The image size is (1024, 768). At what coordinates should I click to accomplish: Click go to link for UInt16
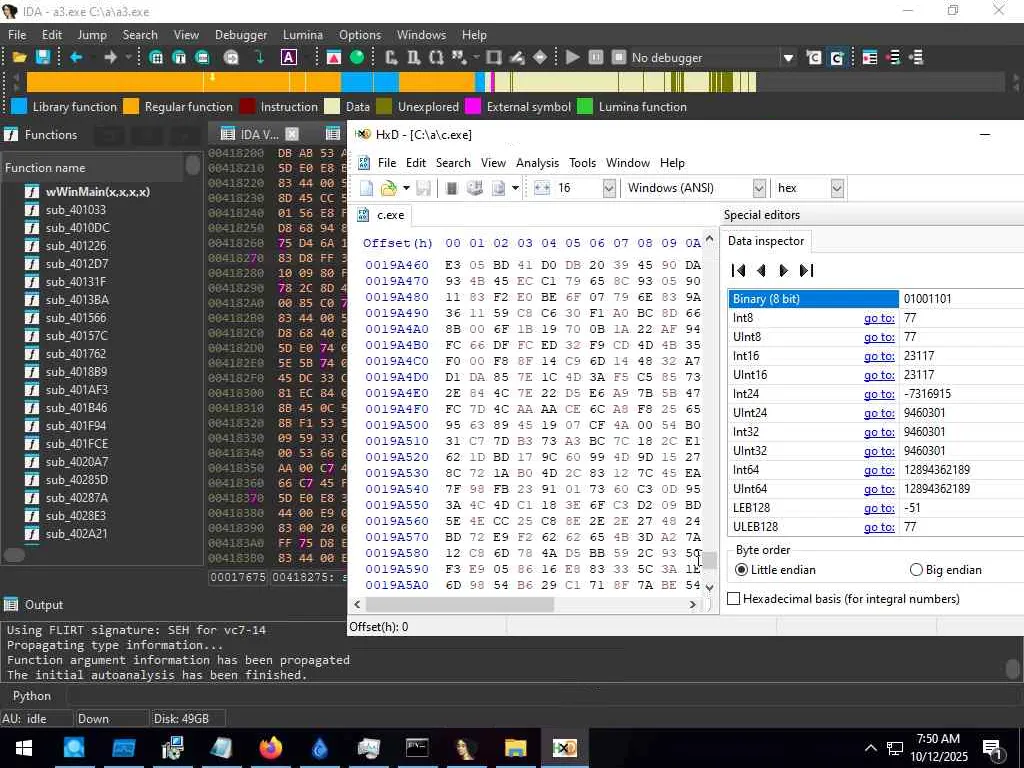[879, 375]
